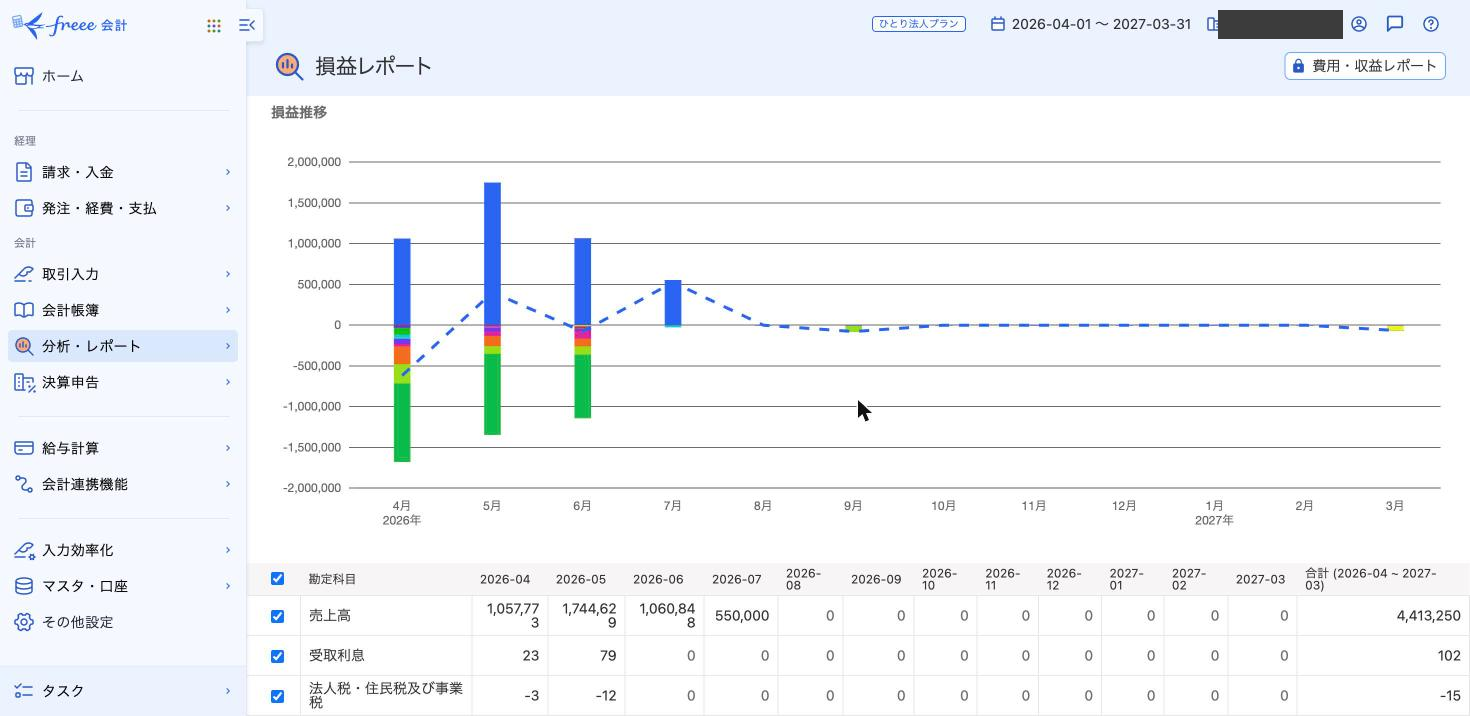Click the small yellow-green marker at 9月

[853, 328]
